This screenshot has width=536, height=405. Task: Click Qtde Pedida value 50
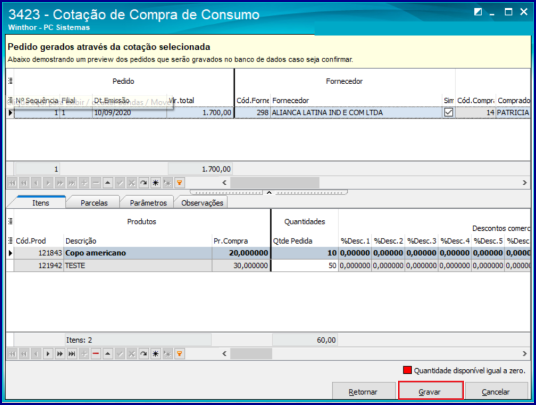(305, 266)
